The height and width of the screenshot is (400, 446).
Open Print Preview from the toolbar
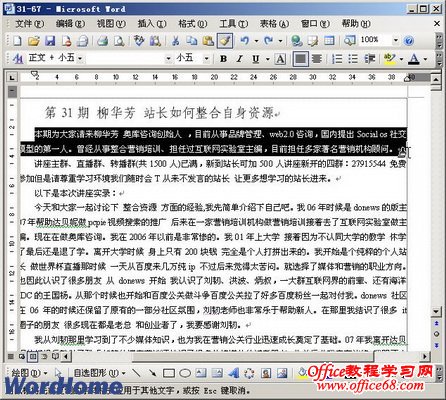click(x=119, y=41)
